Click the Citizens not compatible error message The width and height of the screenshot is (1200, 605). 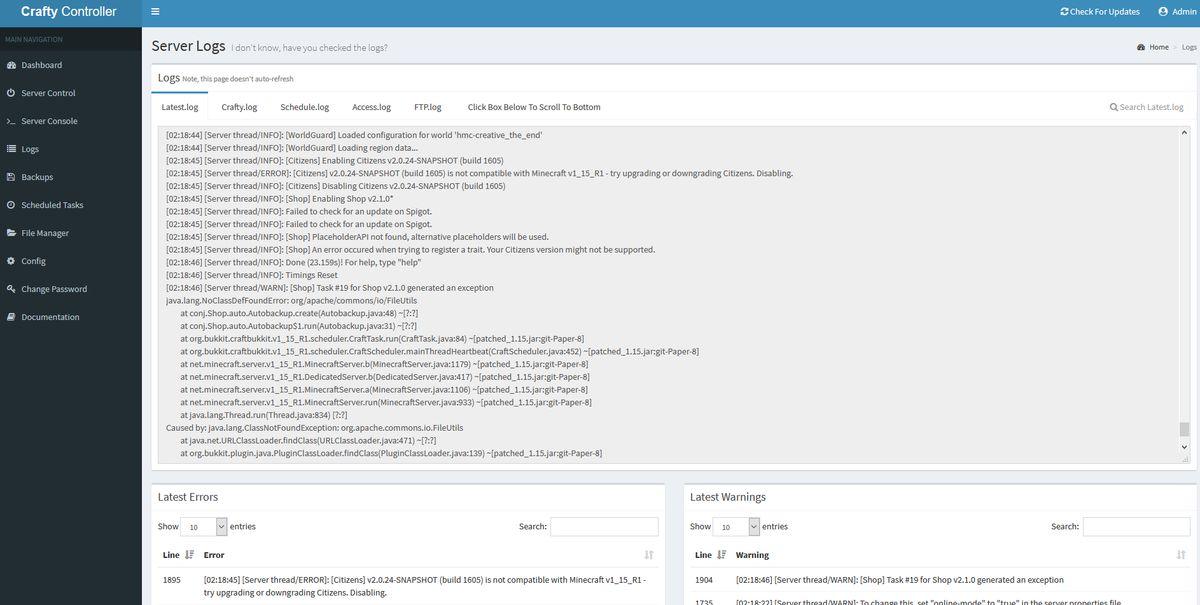[425, 586]
